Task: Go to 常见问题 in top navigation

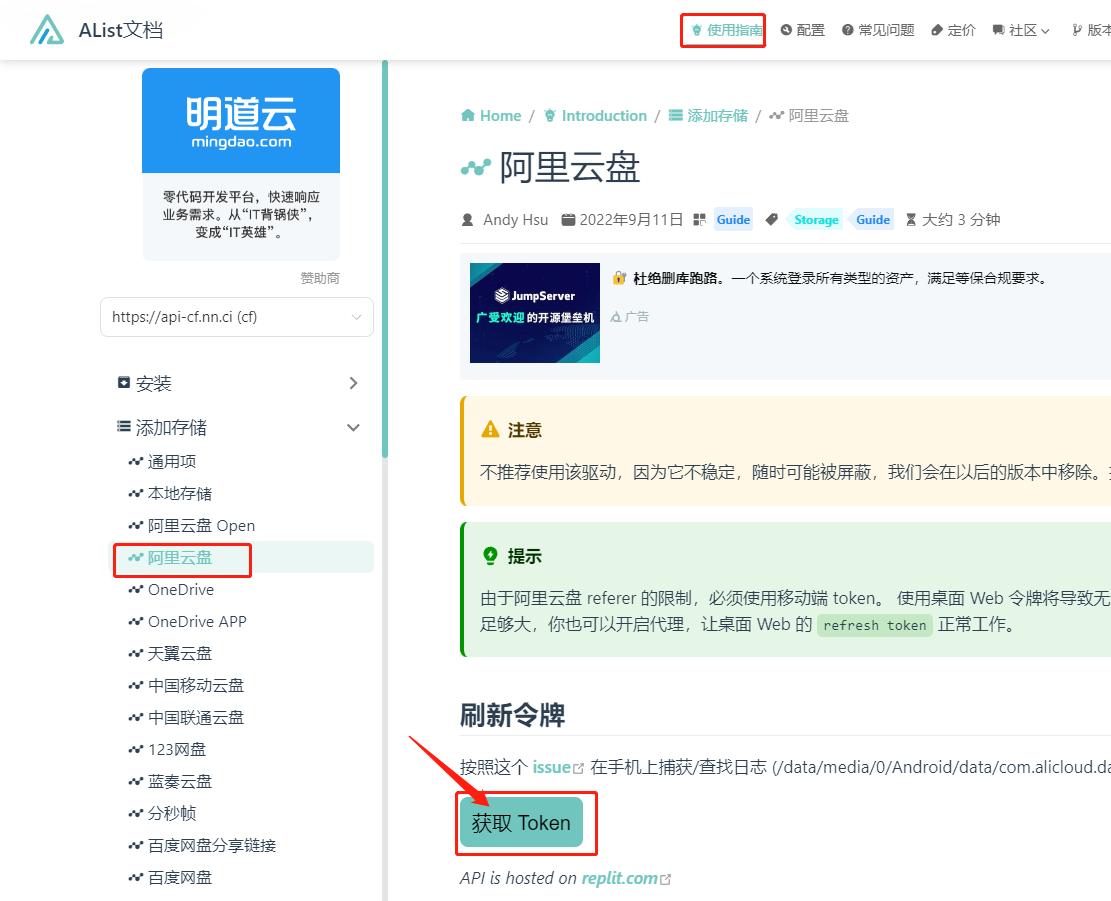Action: point(878,30)
